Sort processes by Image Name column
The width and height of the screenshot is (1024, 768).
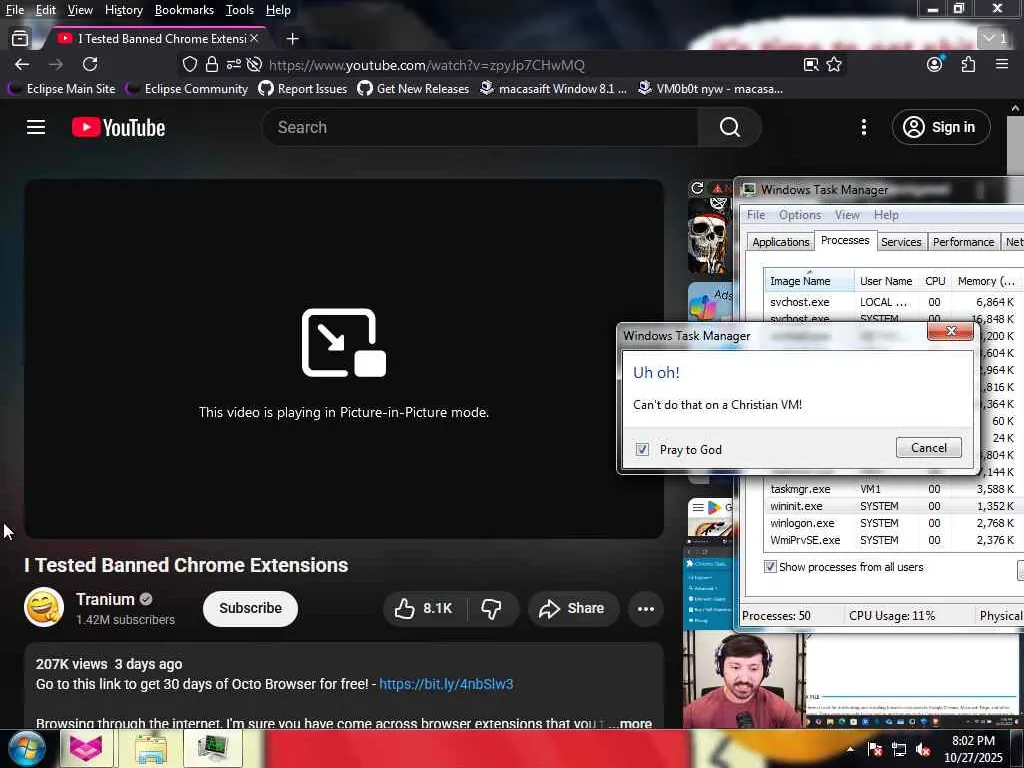[808, 281]
